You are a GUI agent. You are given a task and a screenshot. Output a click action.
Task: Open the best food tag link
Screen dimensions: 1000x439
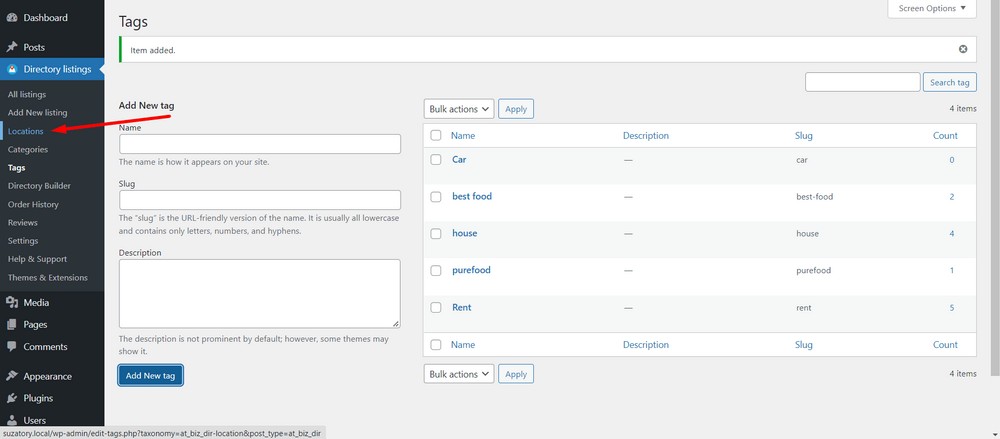[472, 197]
